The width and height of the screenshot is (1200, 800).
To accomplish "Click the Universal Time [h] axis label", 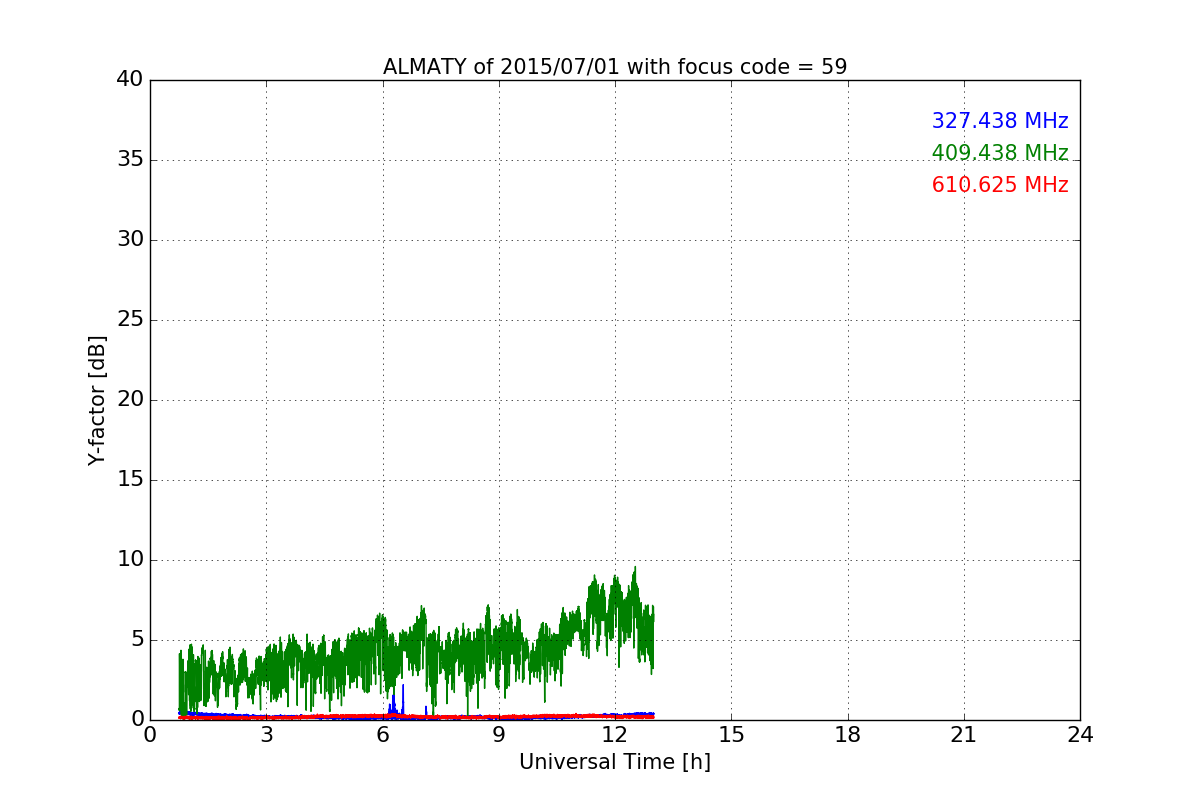I will [615, 762].
